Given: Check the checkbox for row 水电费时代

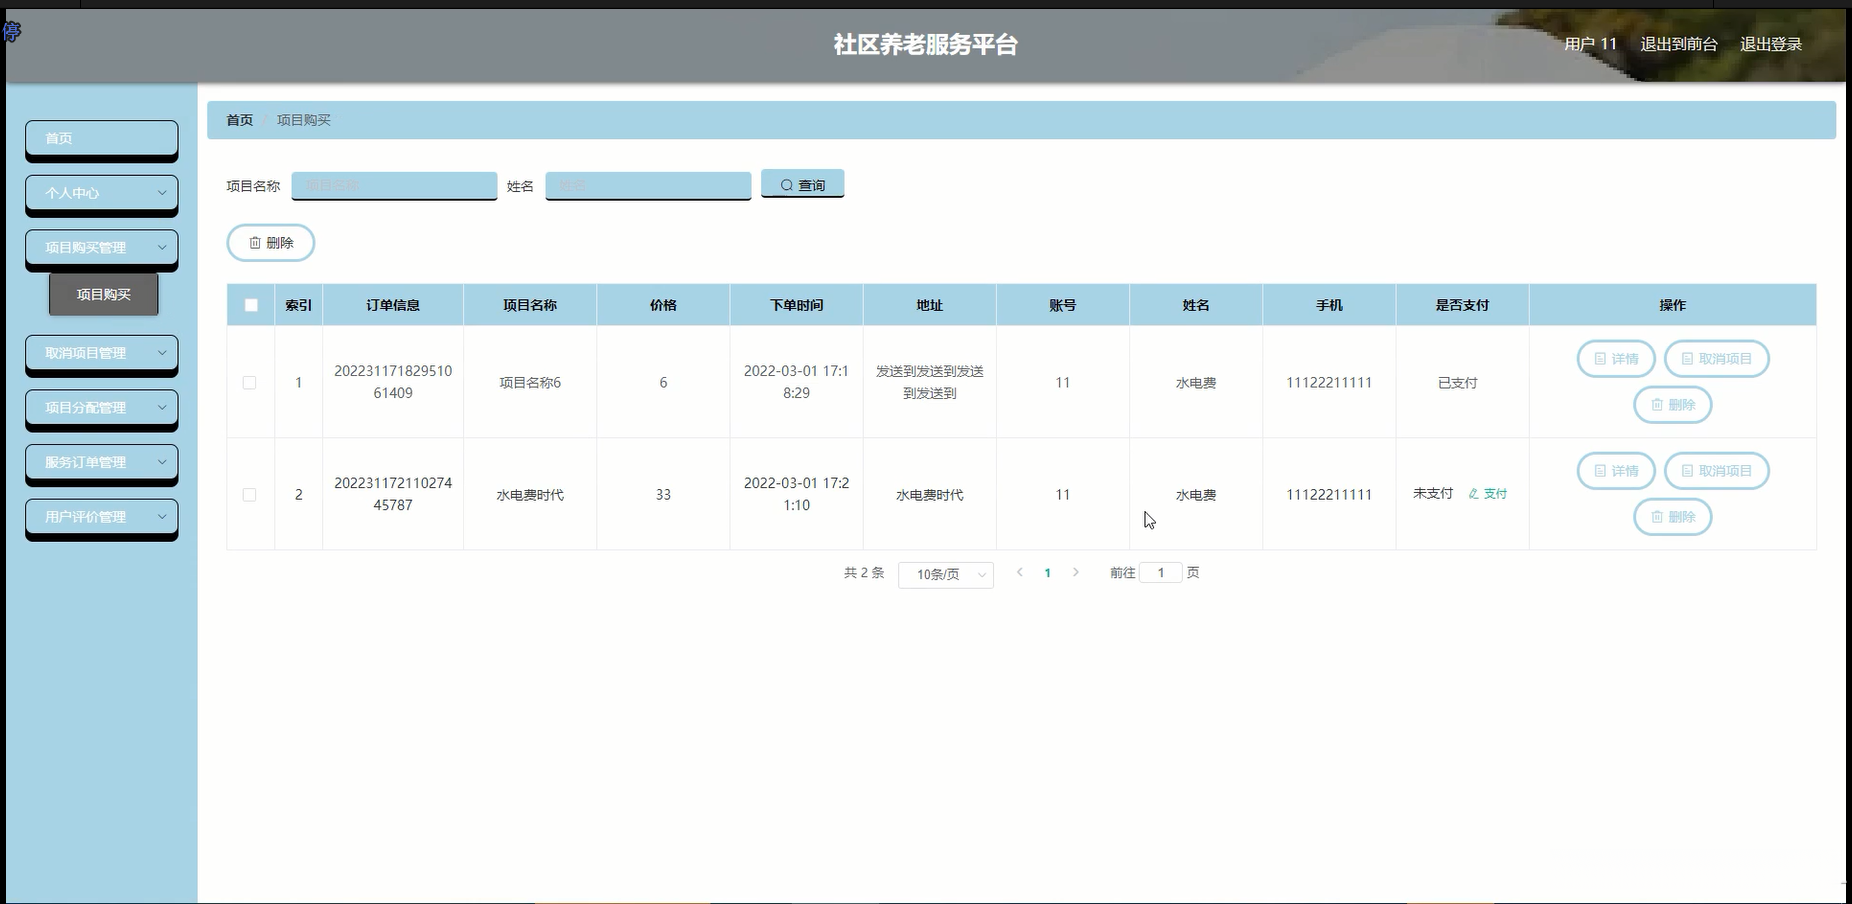Looking at the screenshot, I should (250, 495).
